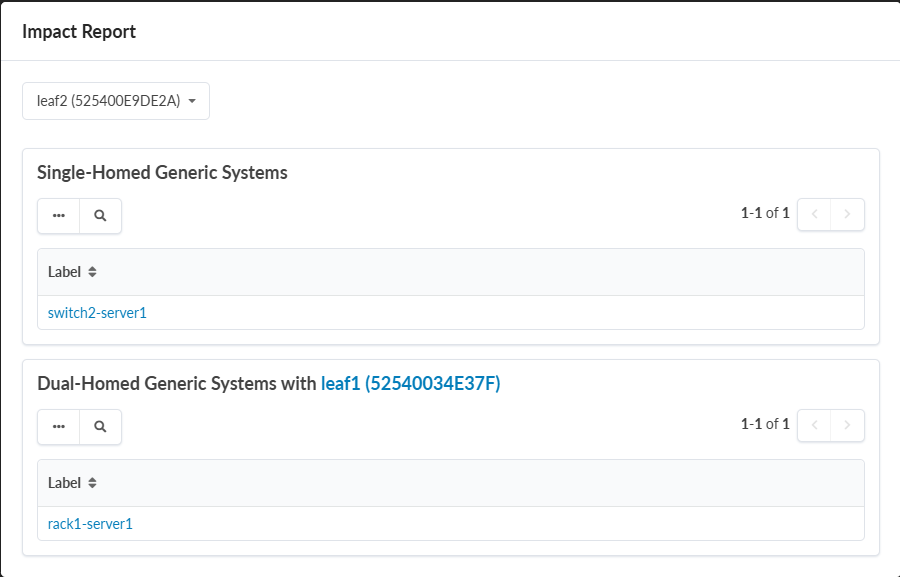Open search in Dual-Homed Generic Systems table
The height and width of the screenshot is (577, 900).
click(100, 426)
